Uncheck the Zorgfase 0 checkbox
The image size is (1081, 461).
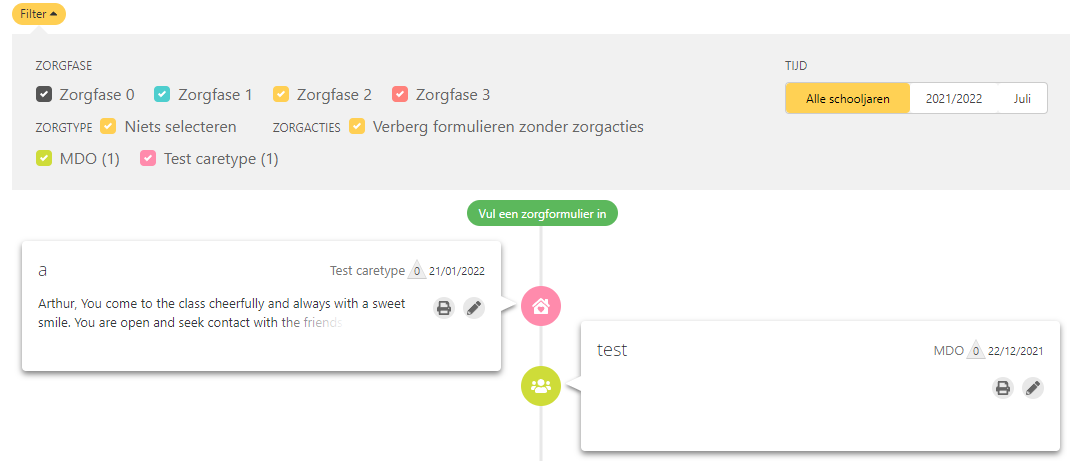pyautogui.click(x=44, y=94)
